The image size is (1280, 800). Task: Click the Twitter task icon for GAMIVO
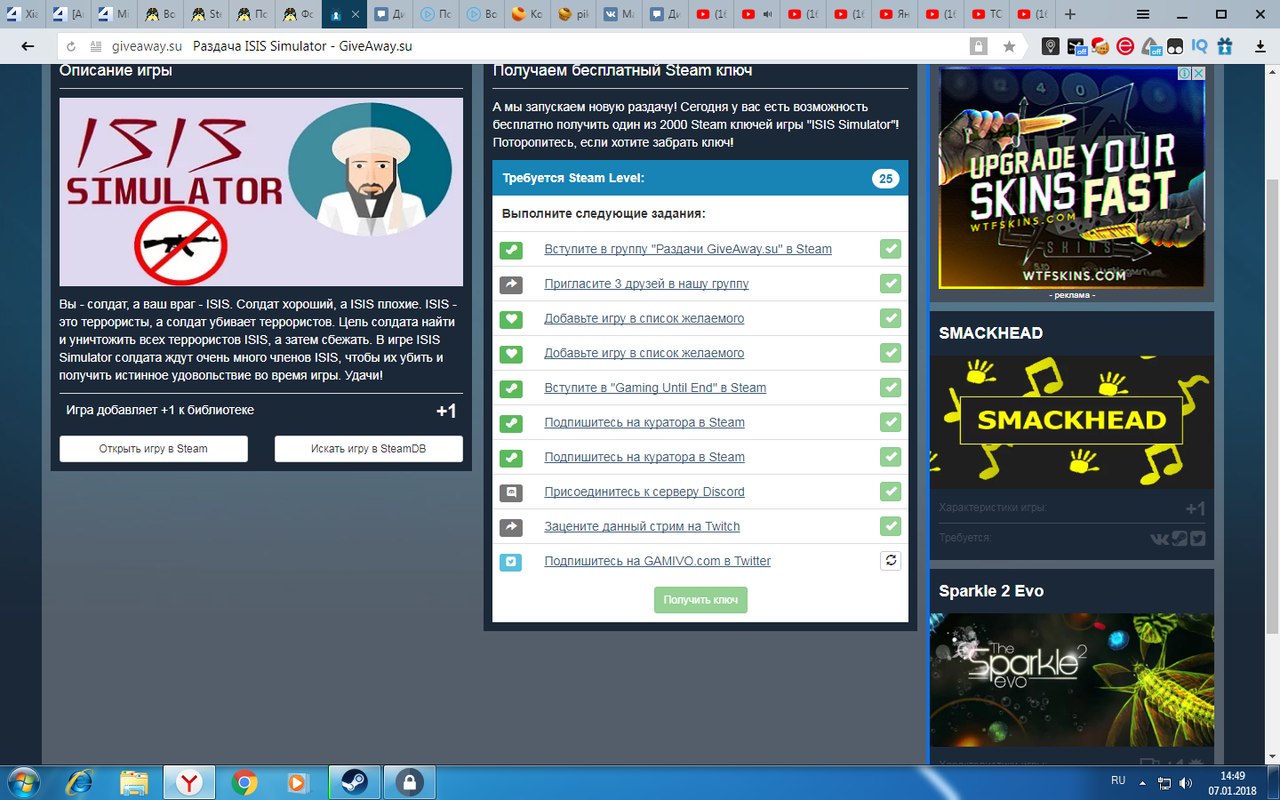pyautogui.click(x=511, y=561)
